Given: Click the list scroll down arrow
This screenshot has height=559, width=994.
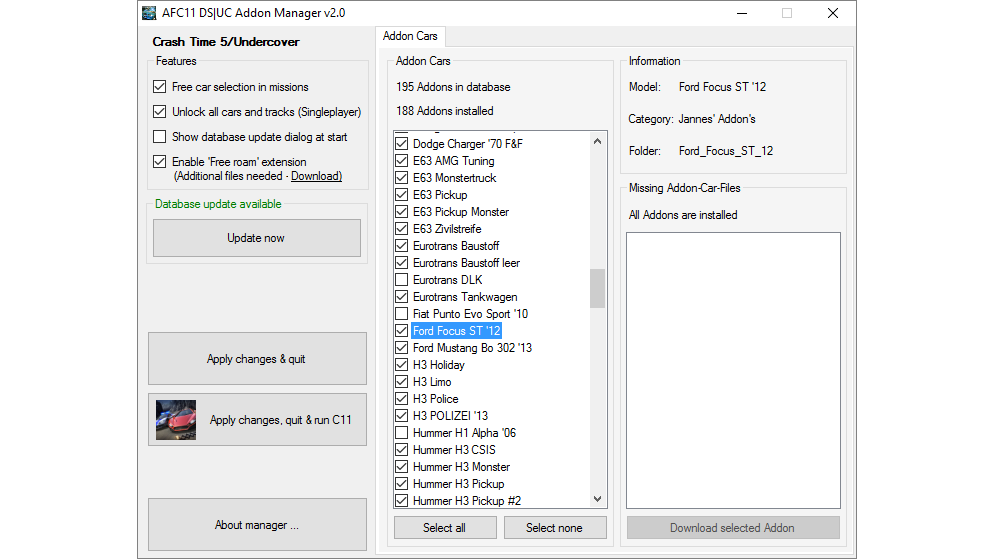Looking at the screenshot, I should [x=597, y=499].
